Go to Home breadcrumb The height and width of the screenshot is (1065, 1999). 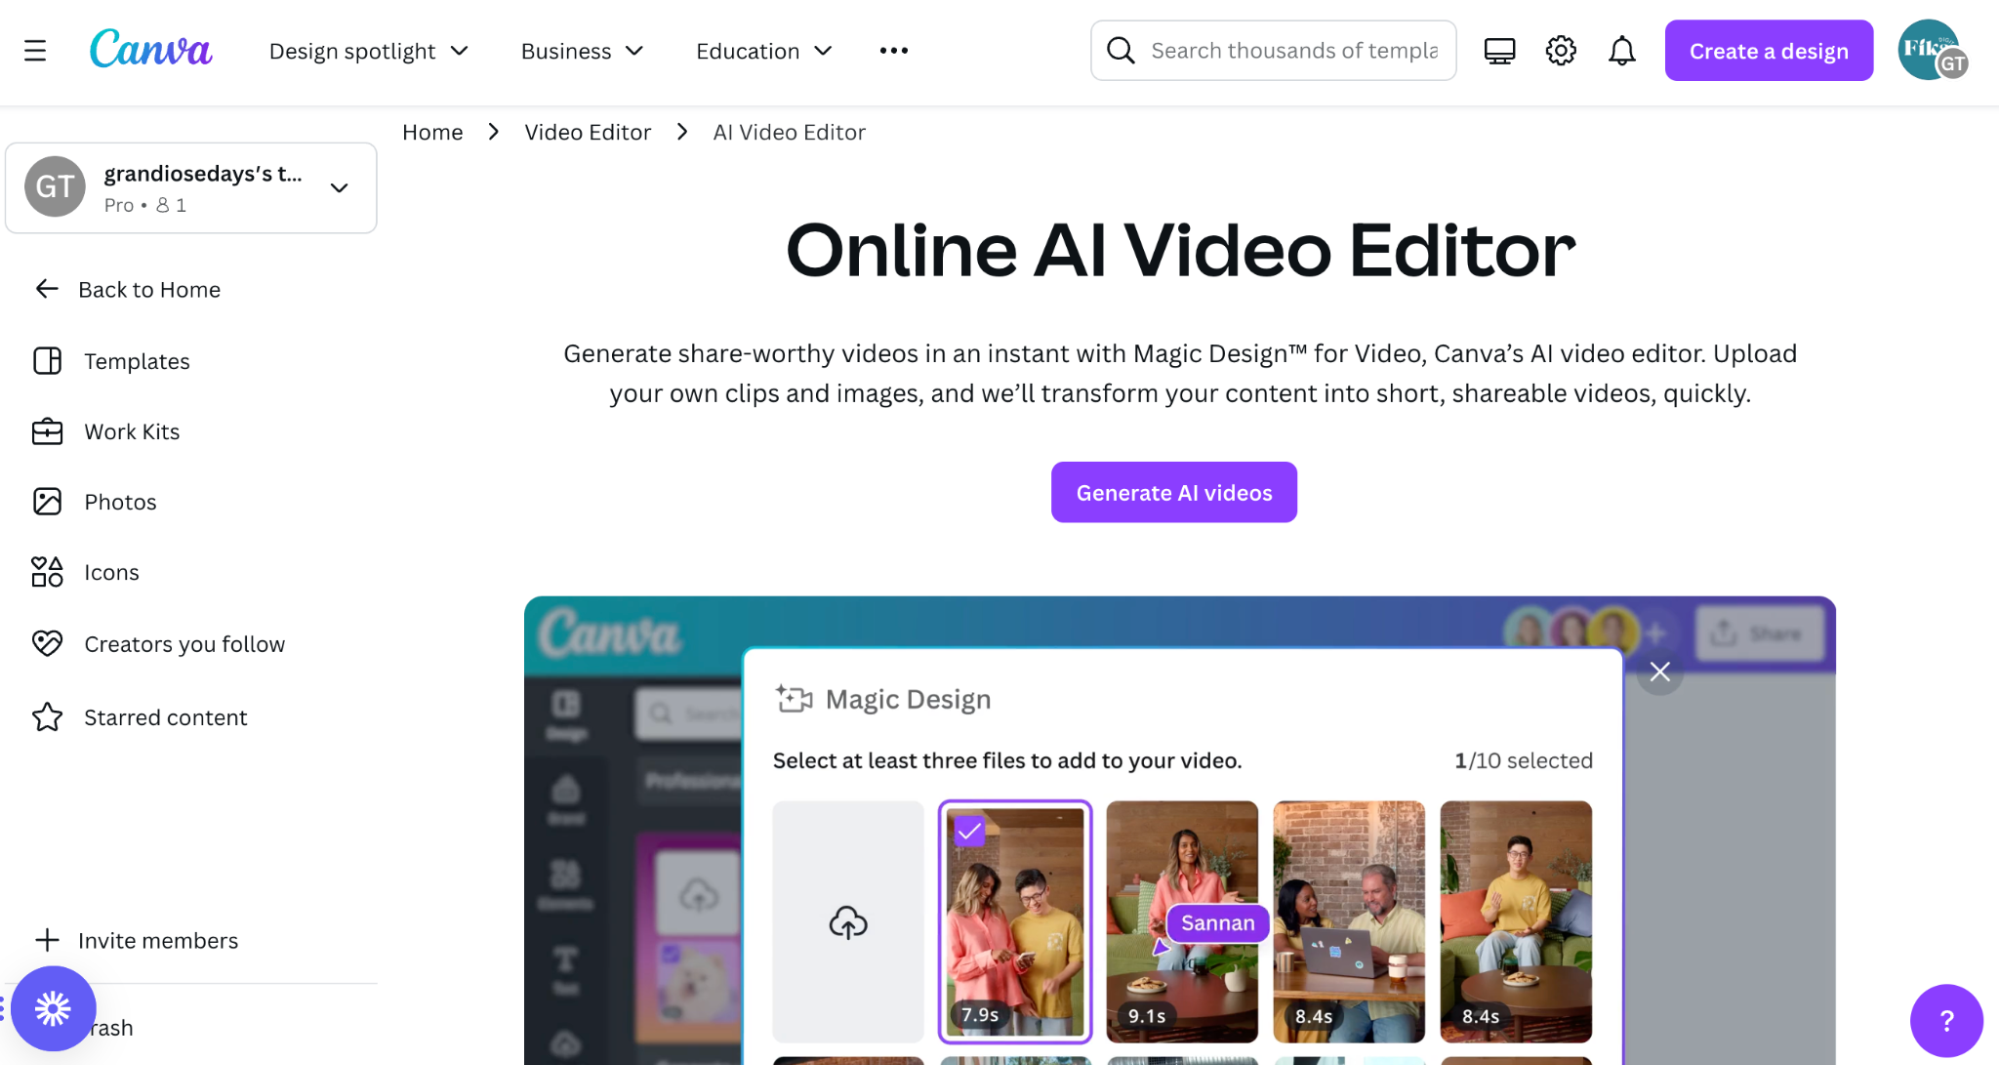click(432, 132)
